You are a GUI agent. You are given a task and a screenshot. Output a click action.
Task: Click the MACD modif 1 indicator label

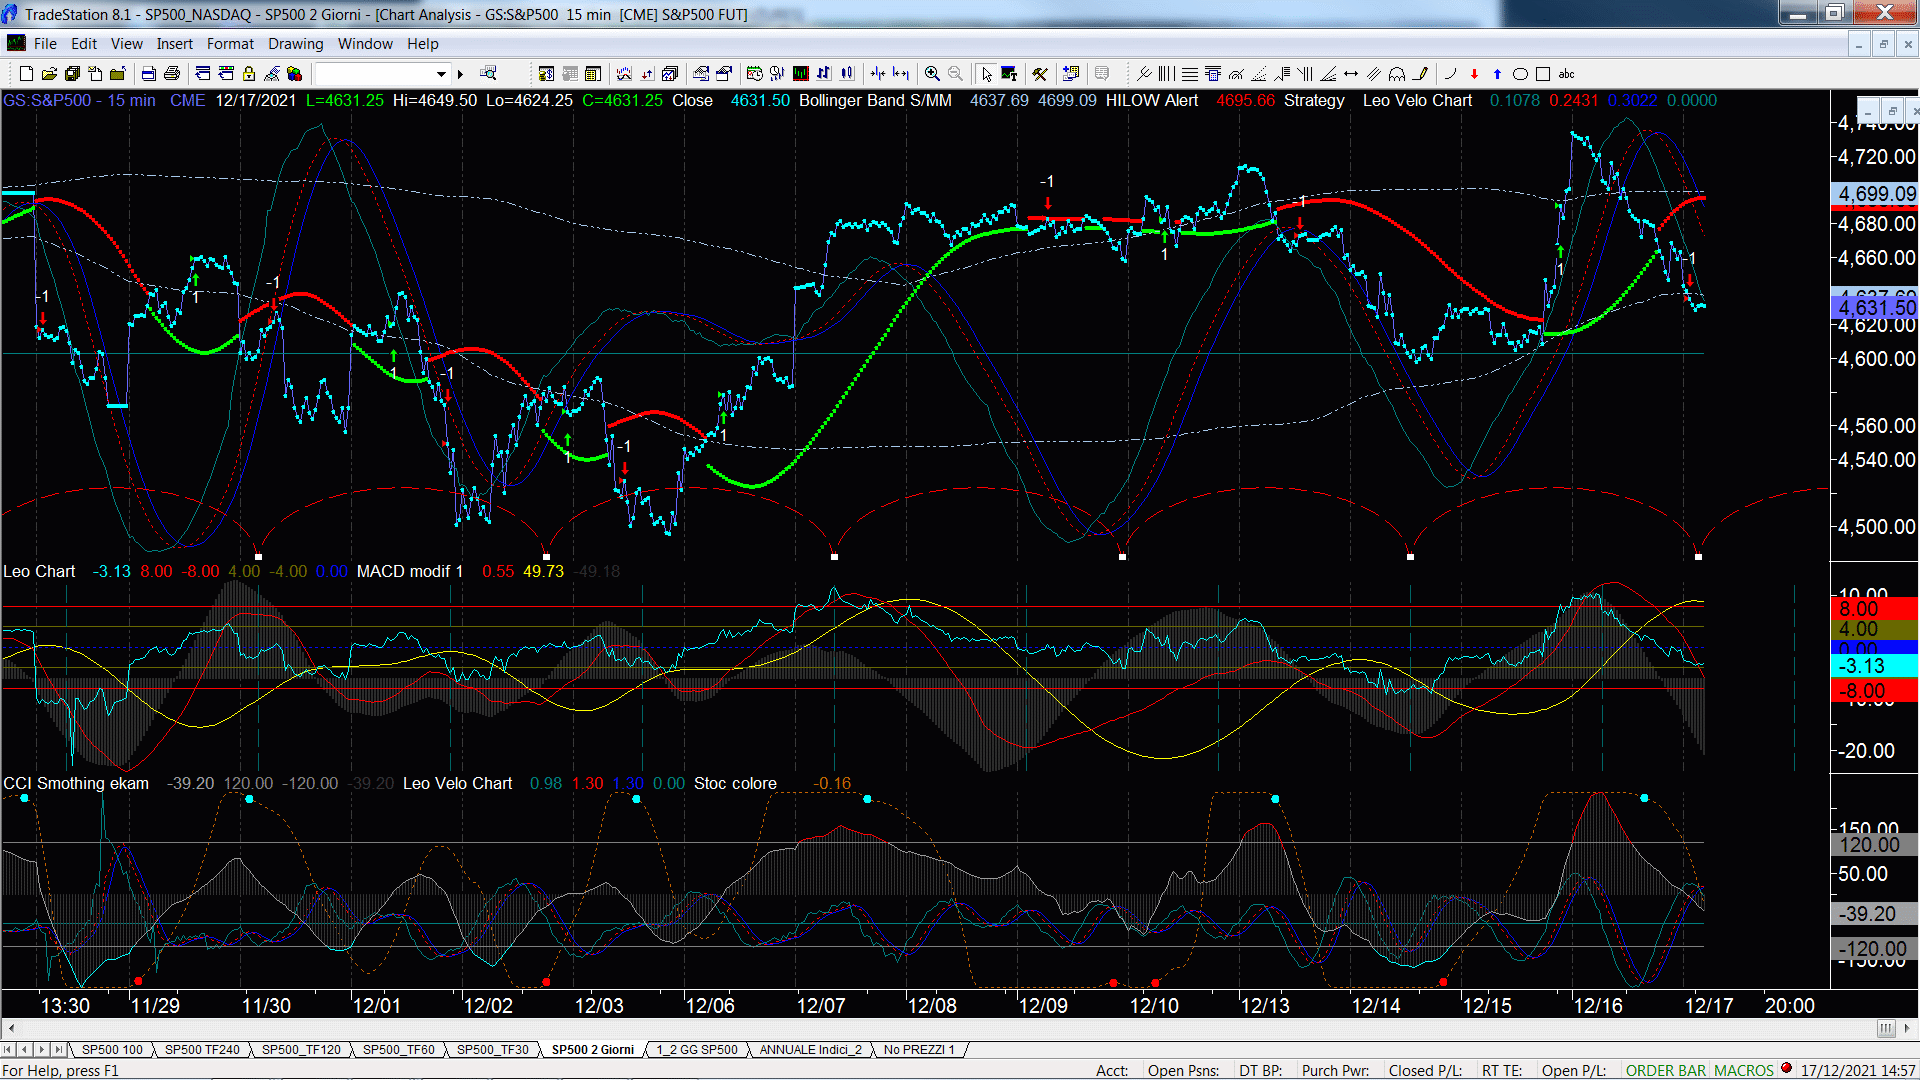(x=410, y=572)
